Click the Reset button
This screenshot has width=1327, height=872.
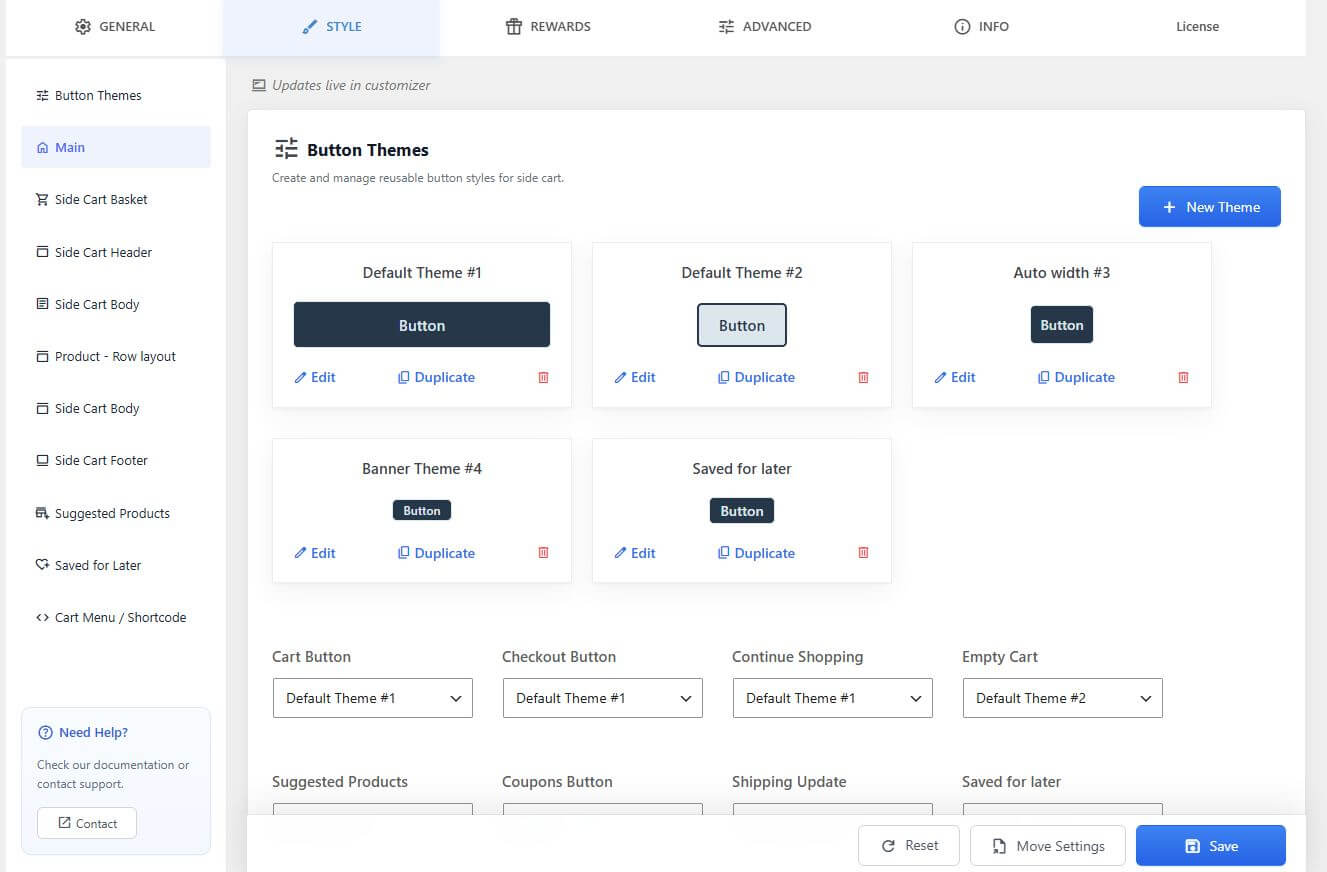[x=909, y=846]
